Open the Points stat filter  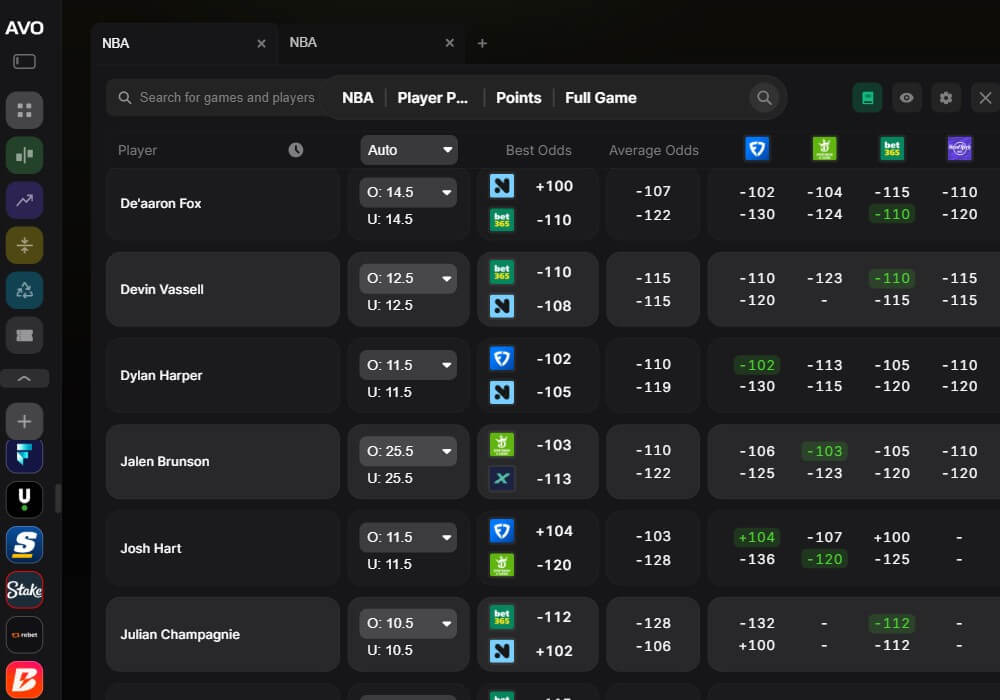(x=518, y=98)
